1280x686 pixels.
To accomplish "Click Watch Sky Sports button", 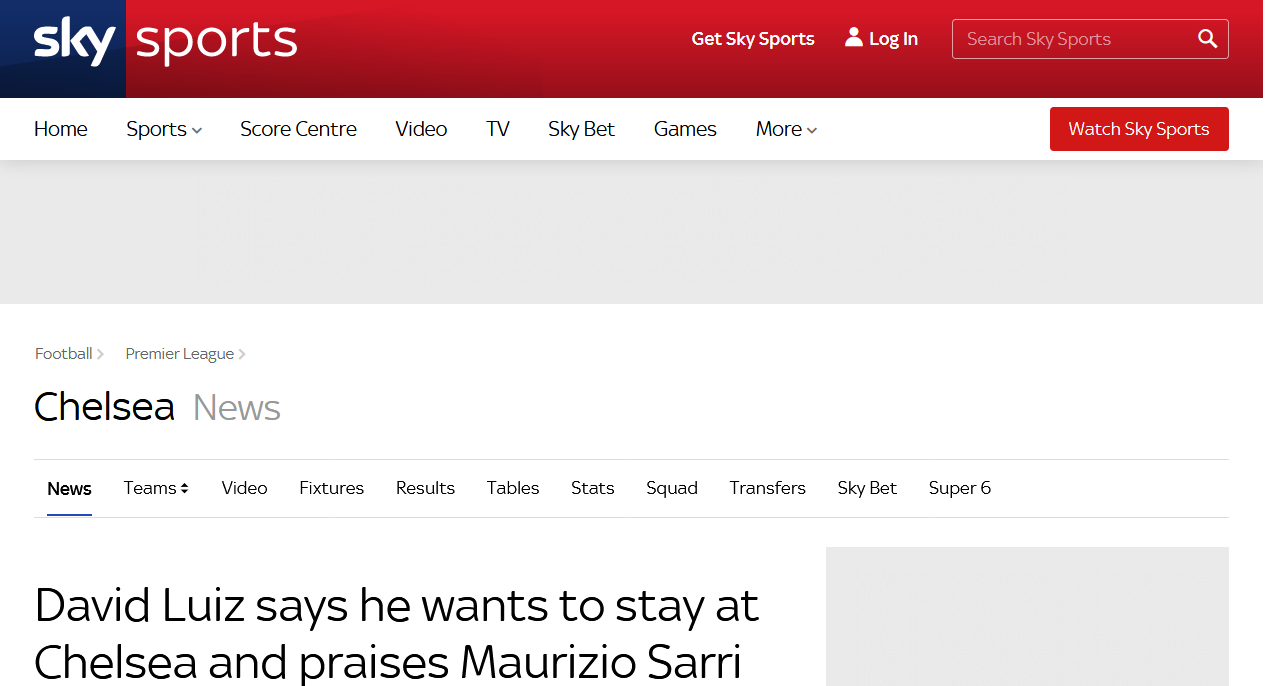I will (x=1139, y=129).
